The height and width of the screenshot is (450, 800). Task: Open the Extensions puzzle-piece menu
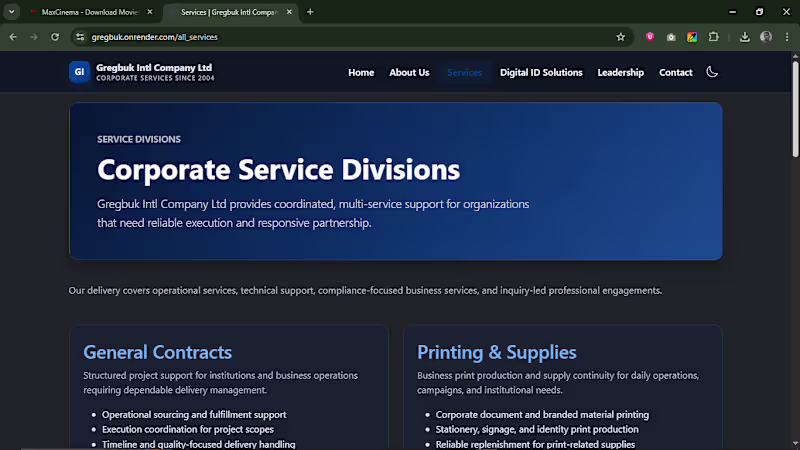coord(714,37)
